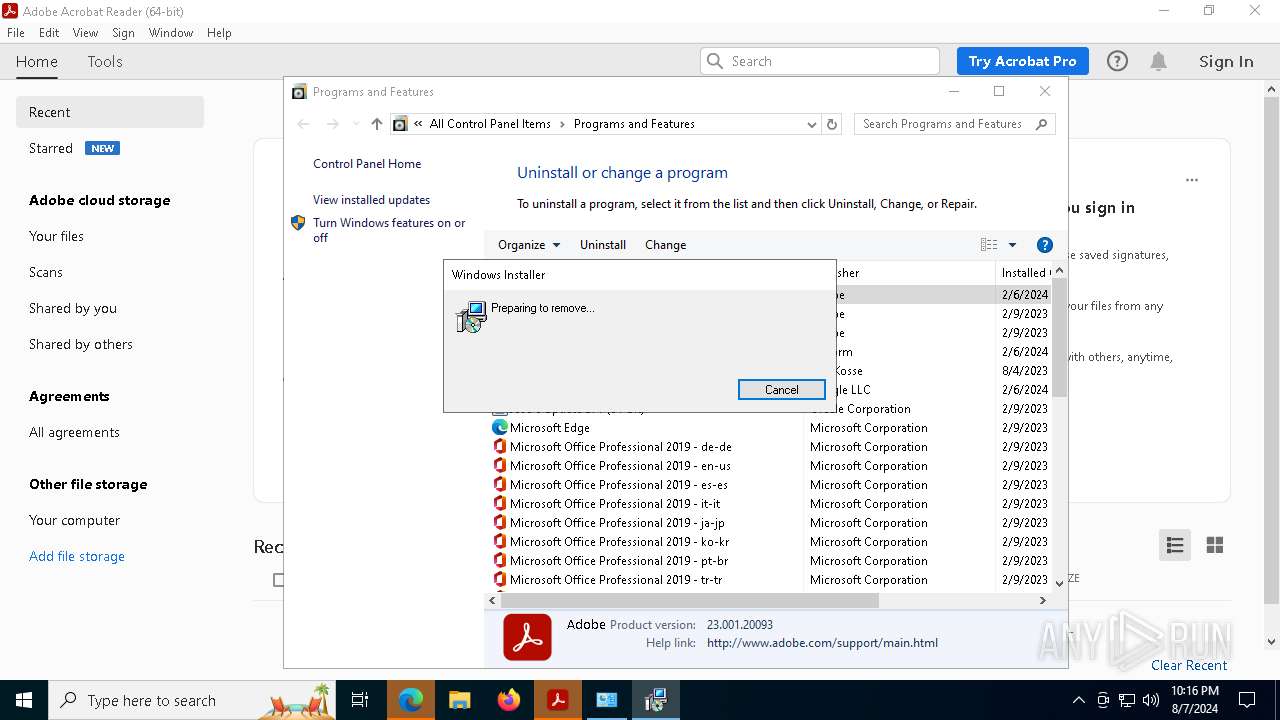This screenshot has height=720, width=1280.
Task: Click the Acrobat search magnifier icon
Action: point(715,61)
